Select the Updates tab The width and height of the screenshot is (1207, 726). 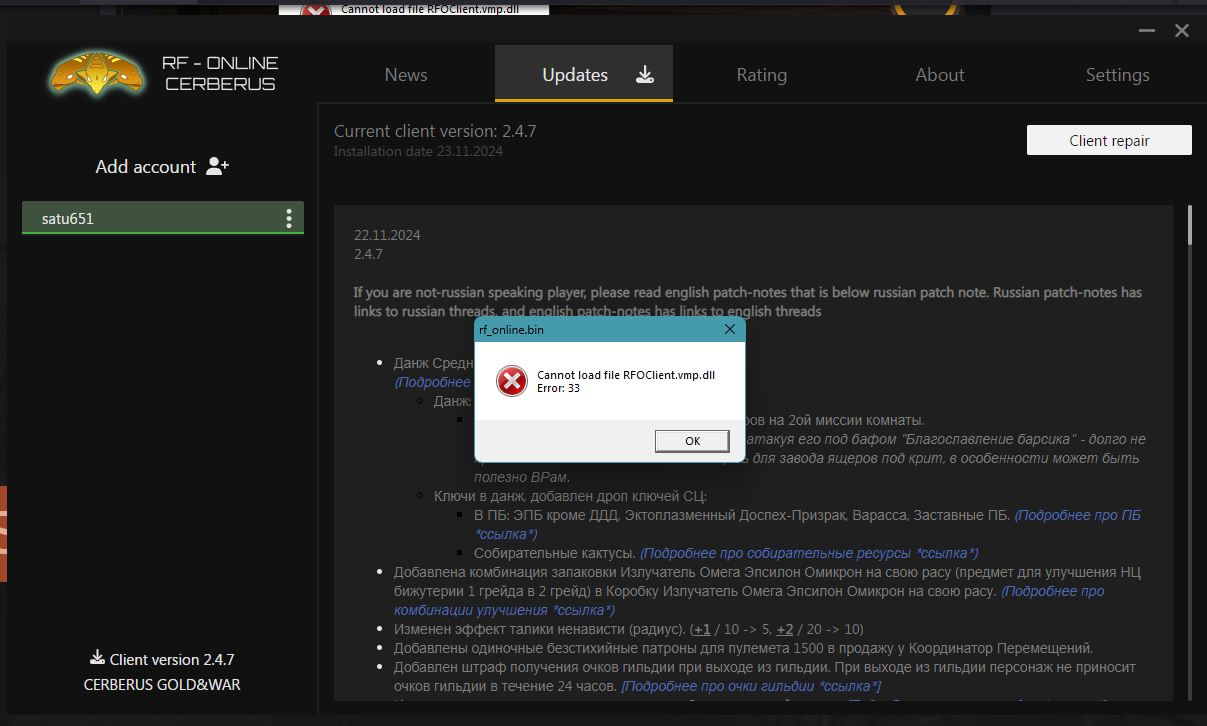click(x=584, y=74)
